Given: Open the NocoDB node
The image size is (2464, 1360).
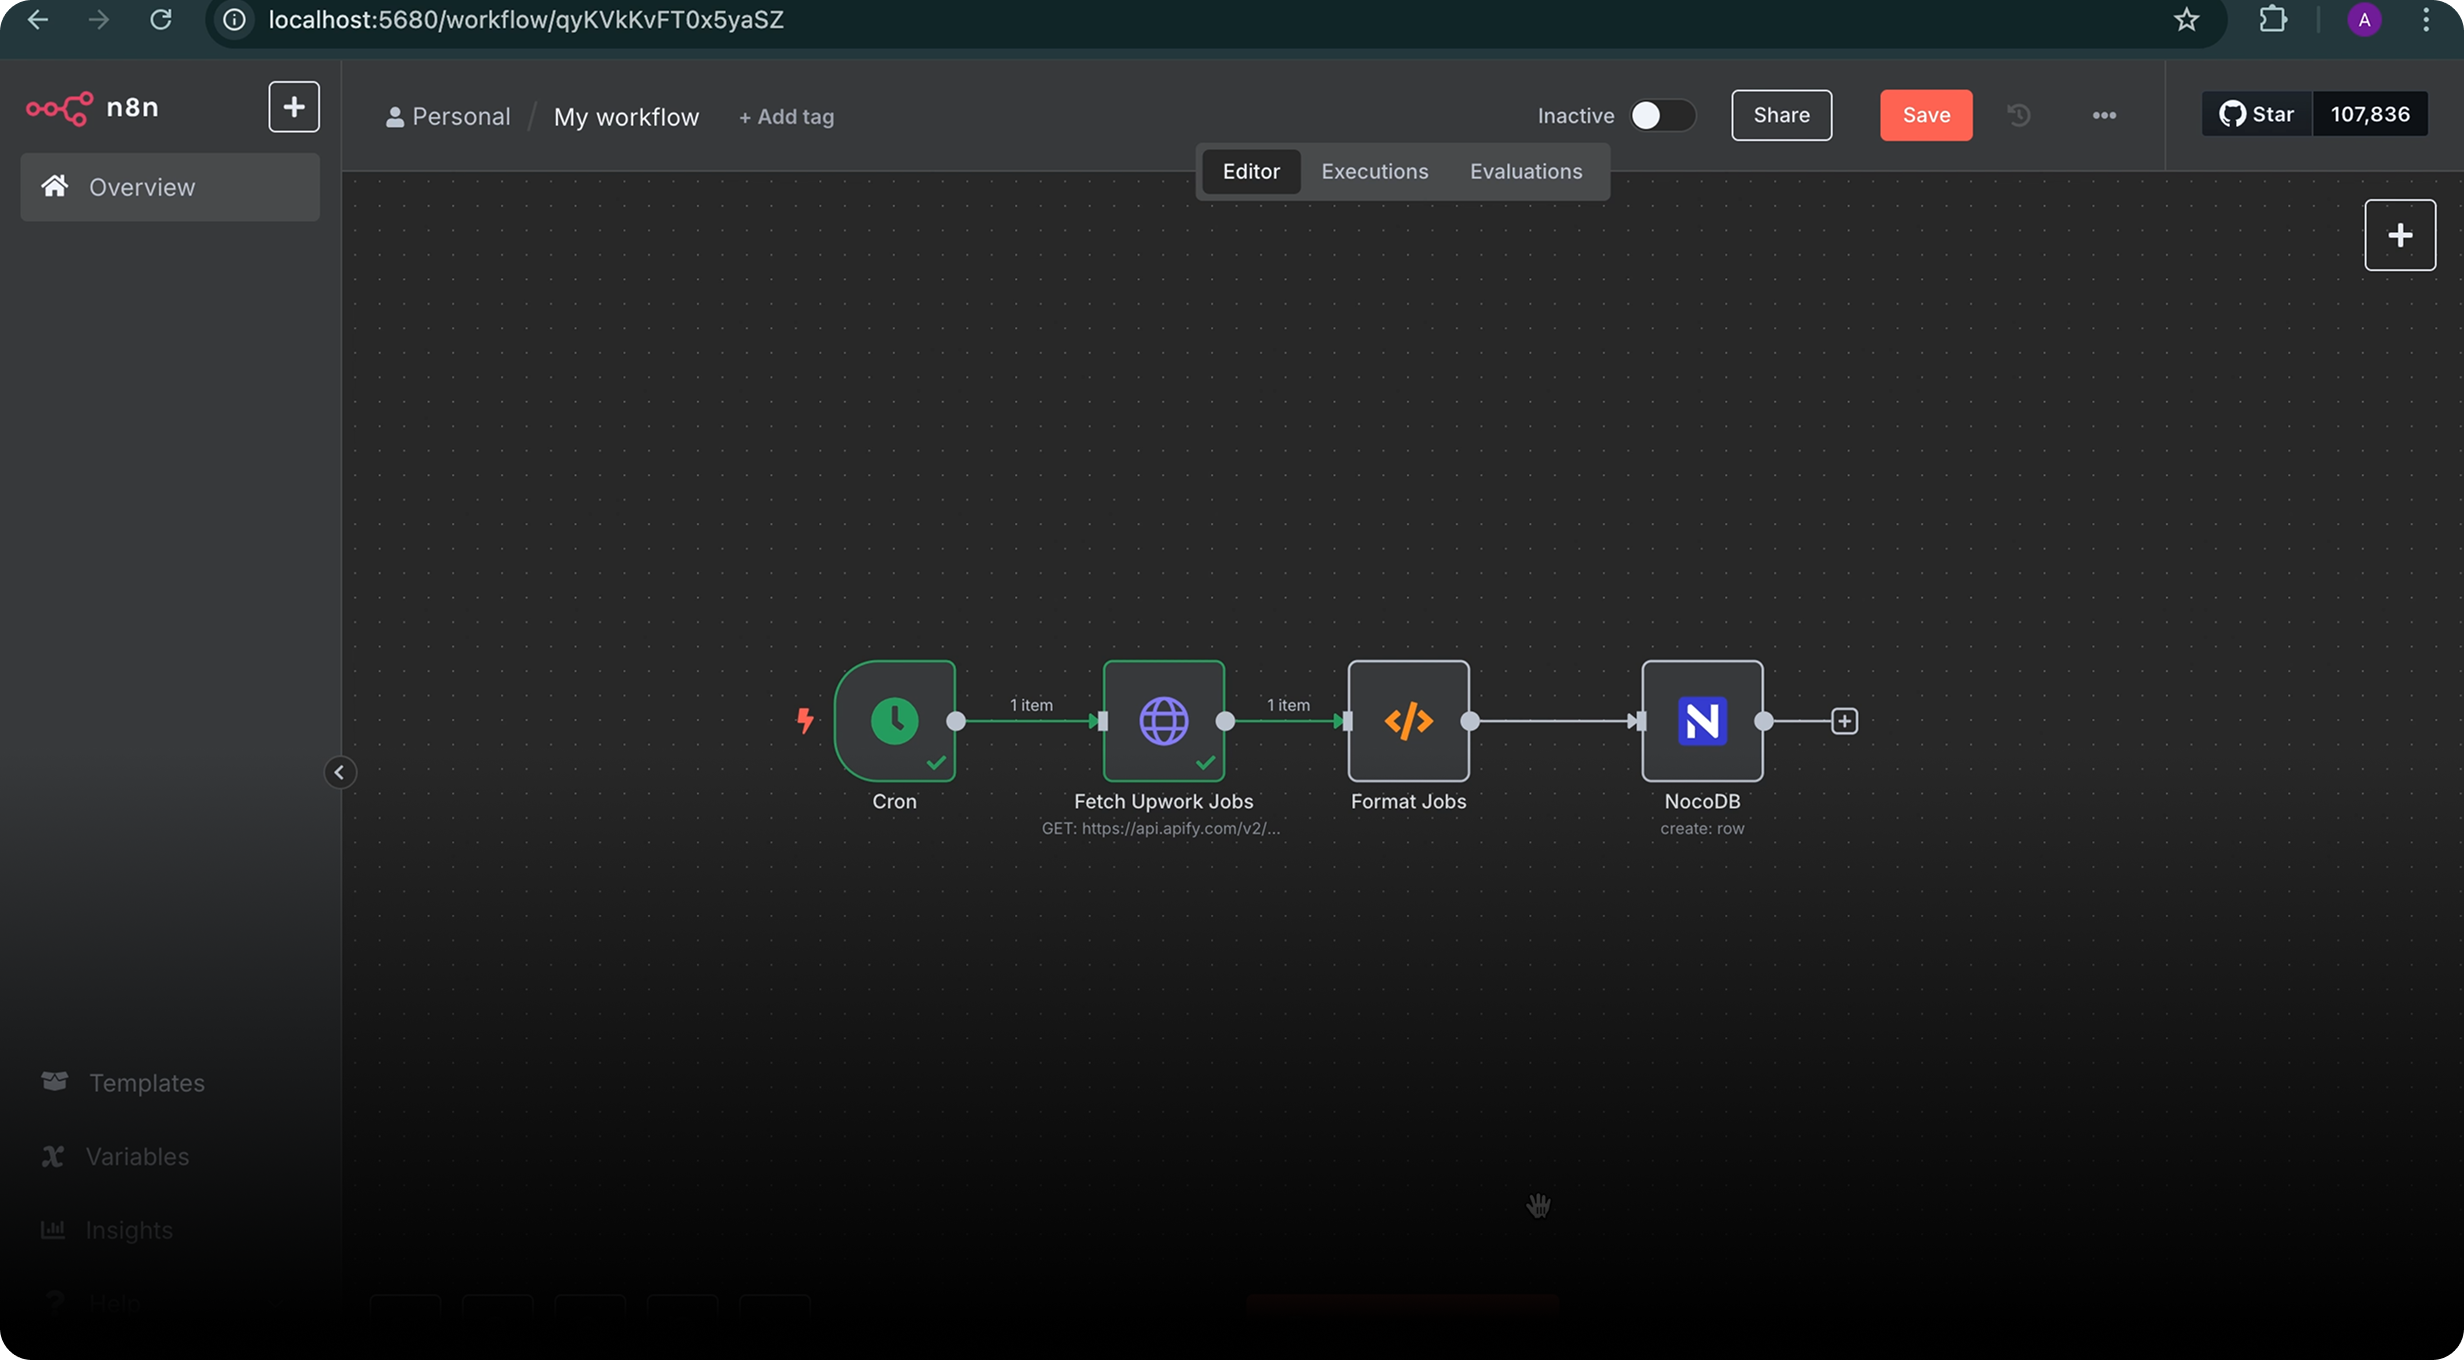Looking at the screenshot, I should click(1702, 720).
